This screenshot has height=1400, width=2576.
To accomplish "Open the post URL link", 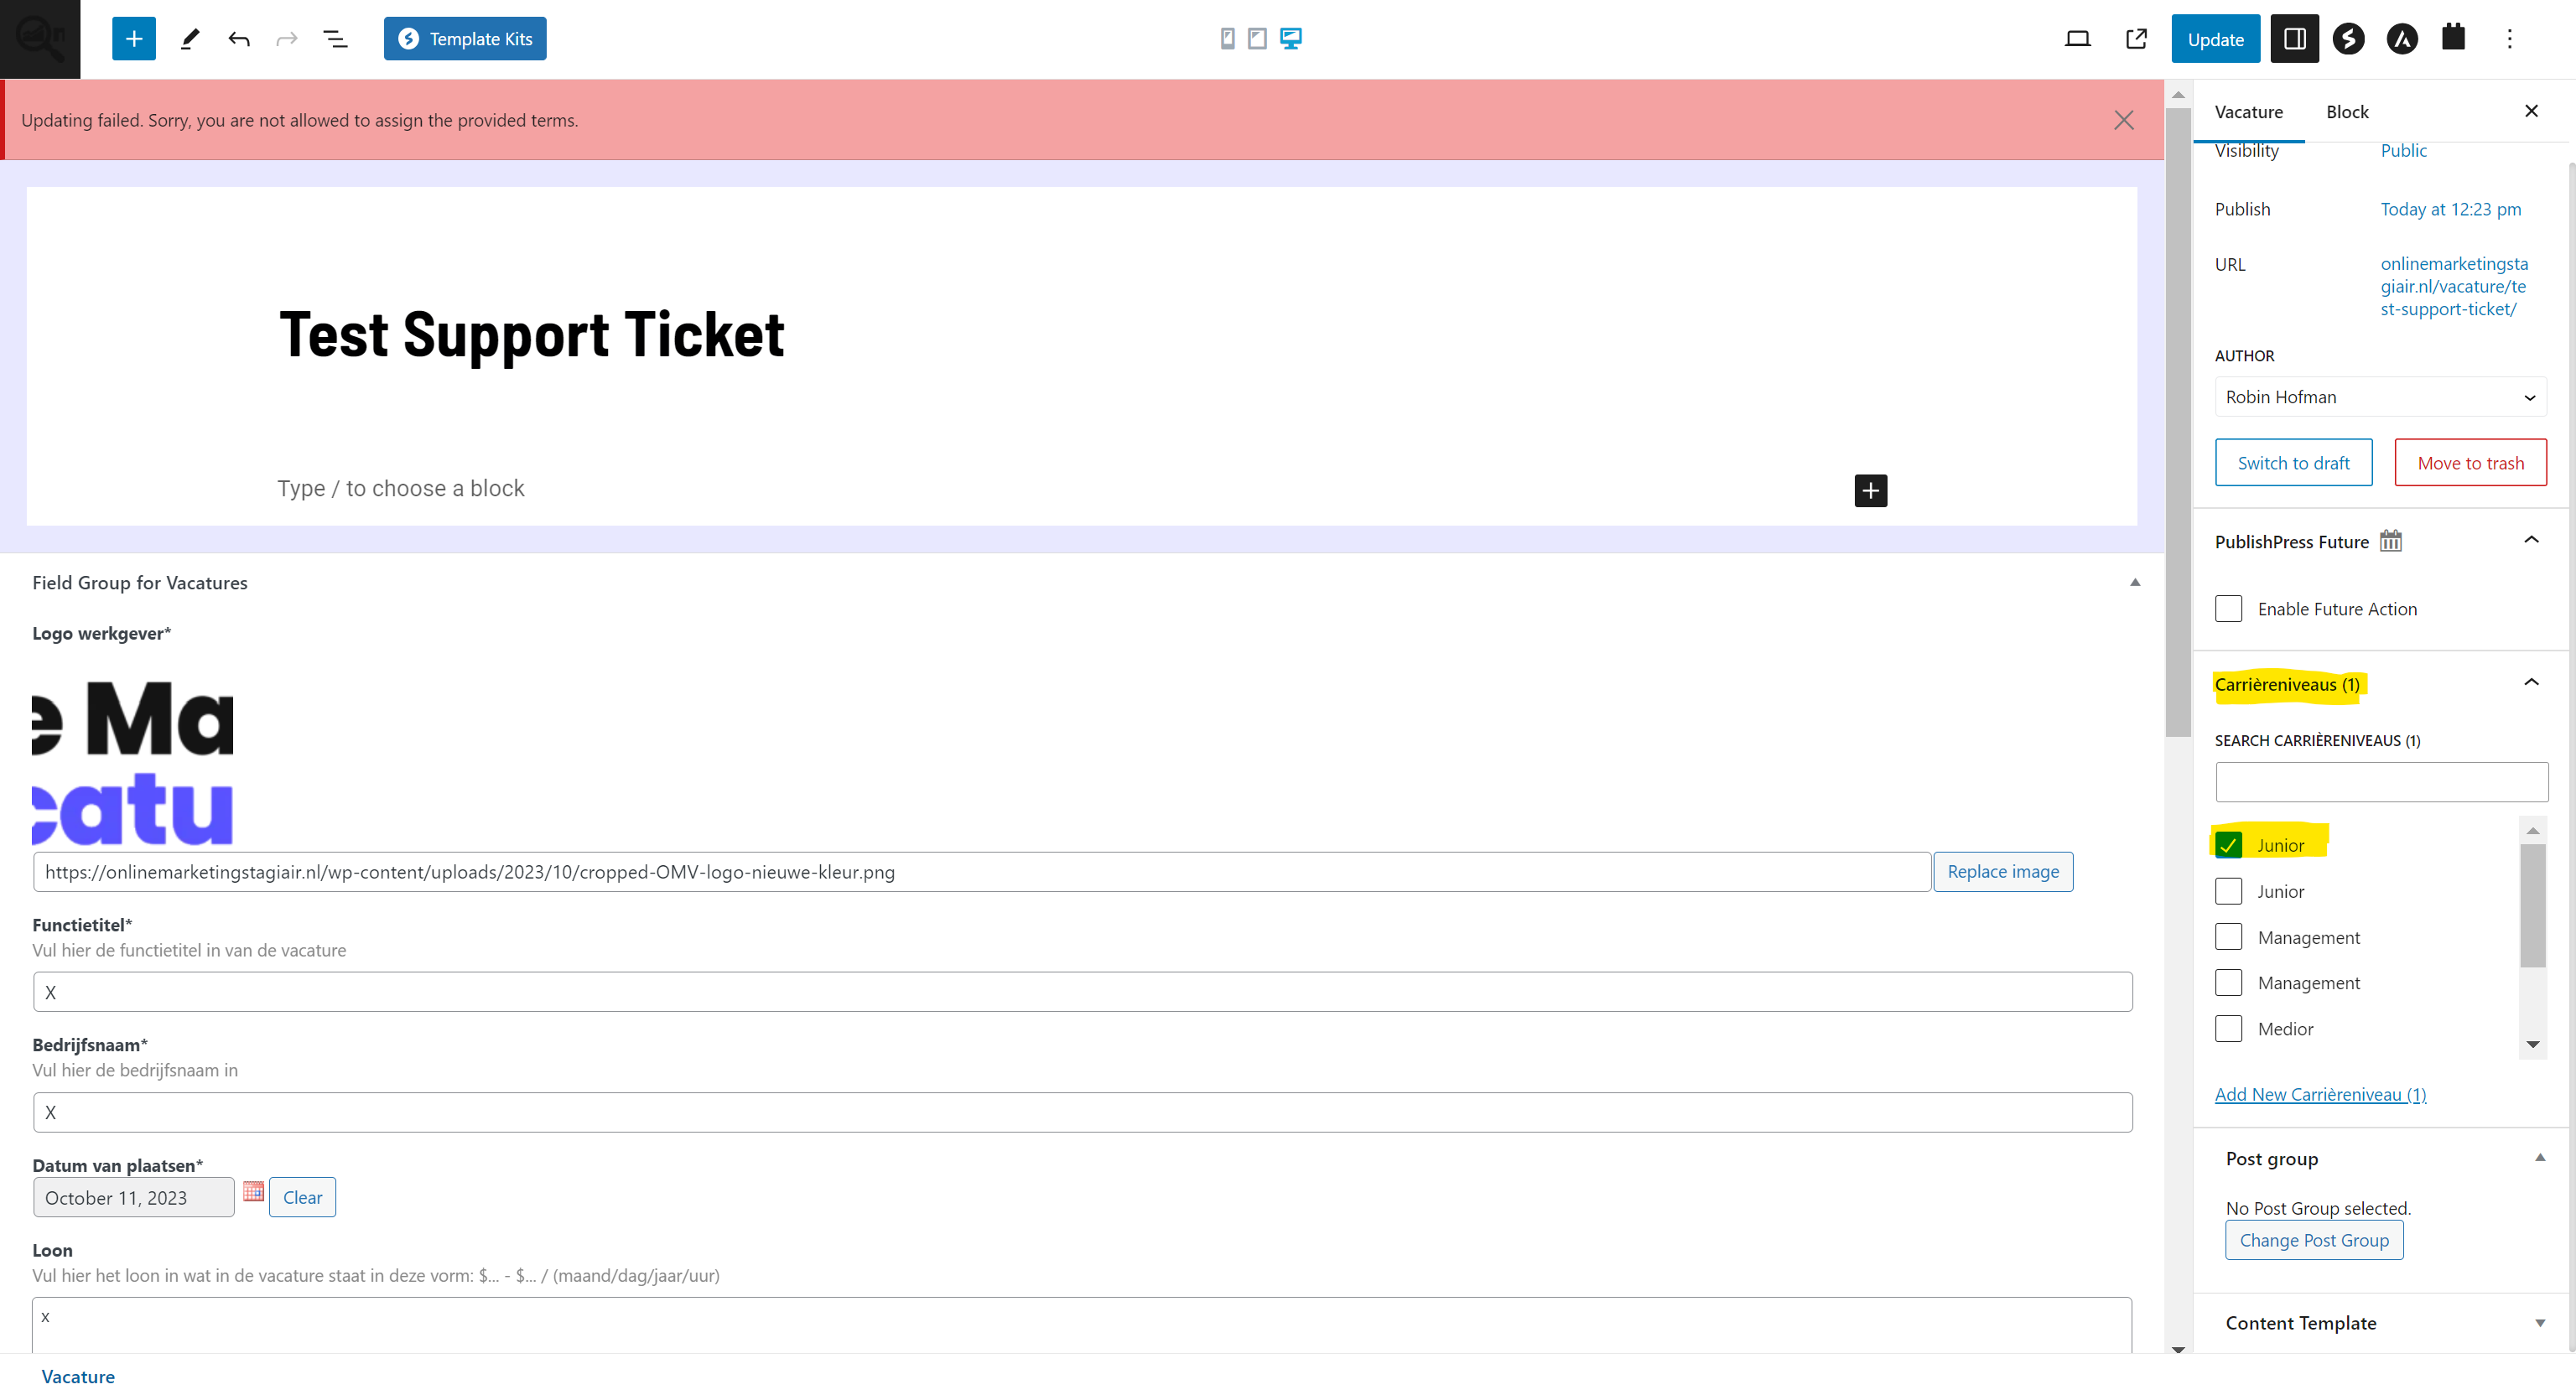I will tap(2453, 286).
